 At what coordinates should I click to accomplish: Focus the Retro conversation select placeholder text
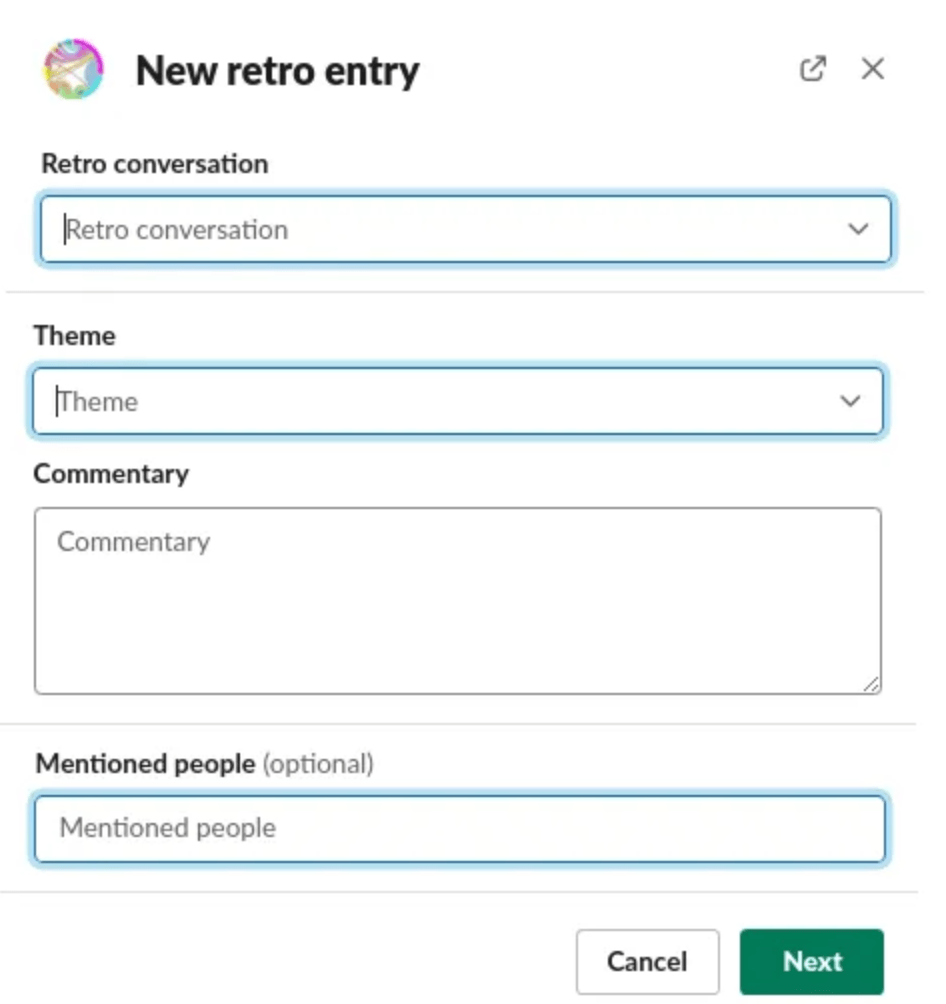click(177, 230)
